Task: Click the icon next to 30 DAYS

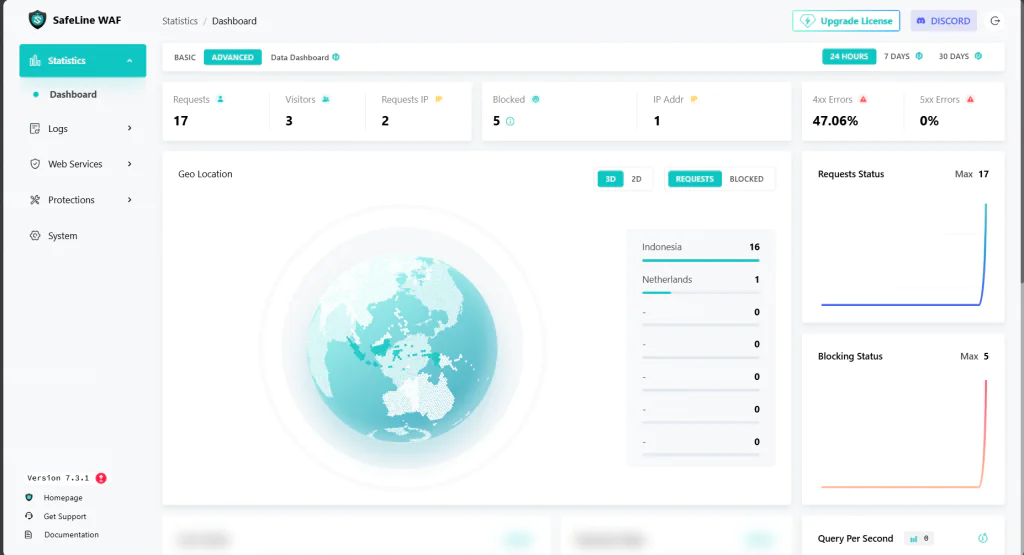Action: pos(978,56)
